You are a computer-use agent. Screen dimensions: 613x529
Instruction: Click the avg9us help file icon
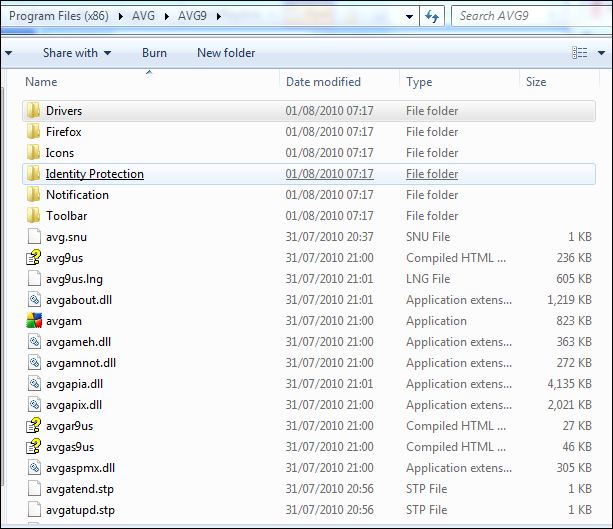34,258
